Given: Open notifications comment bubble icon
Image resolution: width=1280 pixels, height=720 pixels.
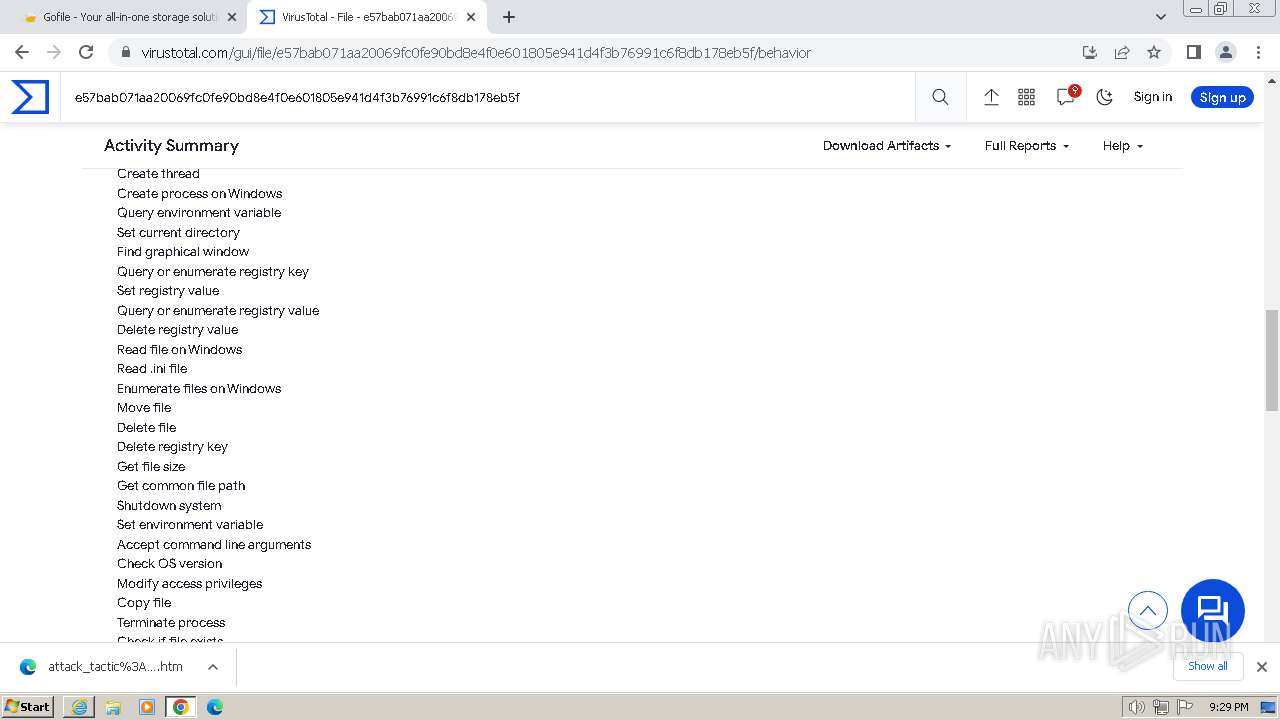Looking at the screenshot, I should tap(1066, 96).
